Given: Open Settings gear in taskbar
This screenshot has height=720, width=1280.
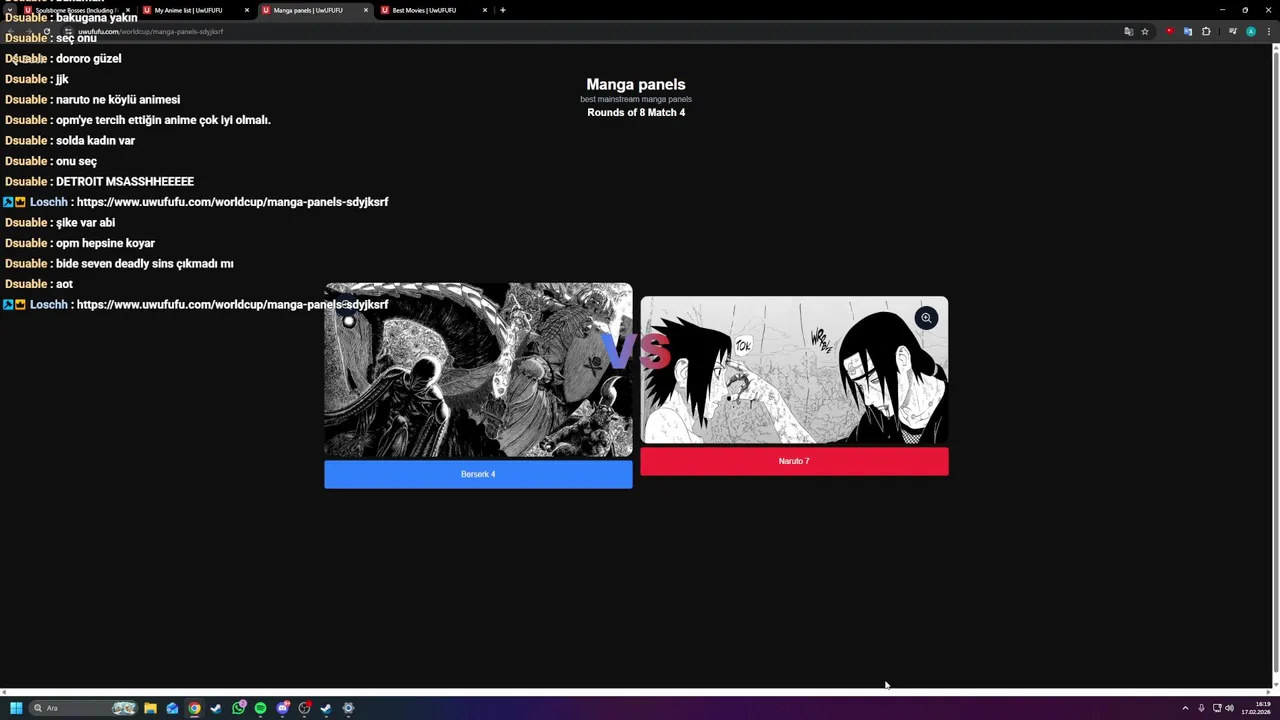Looking at the screenshot, I should point(348,708).
